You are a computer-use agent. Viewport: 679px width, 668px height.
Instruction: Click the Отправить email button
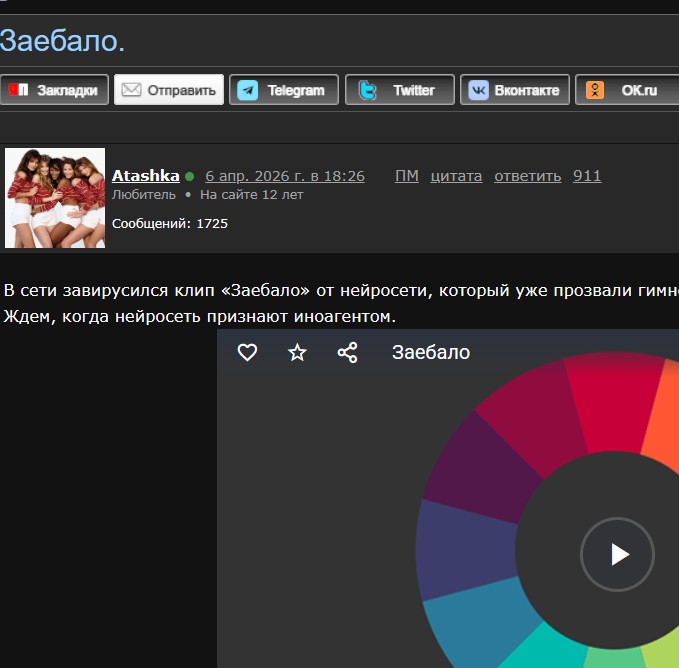pyautogui.click(x=169, y=90)
